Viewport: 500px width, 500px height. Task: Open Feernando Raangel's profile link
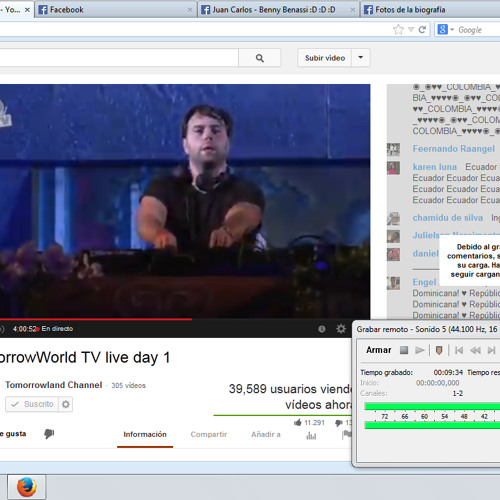click(453, 149)
